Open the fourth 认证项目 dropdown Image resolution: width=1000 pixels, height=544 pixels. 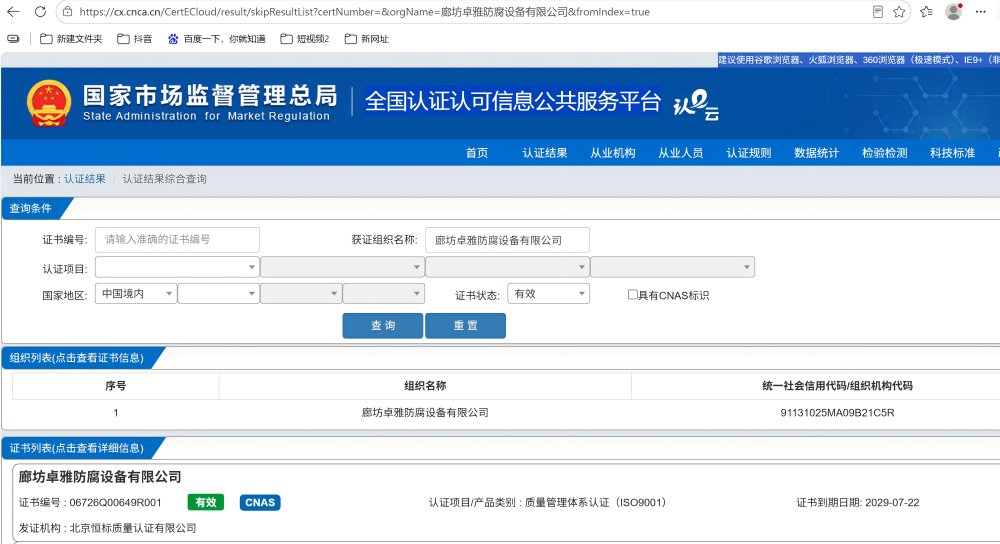(673, 267)
